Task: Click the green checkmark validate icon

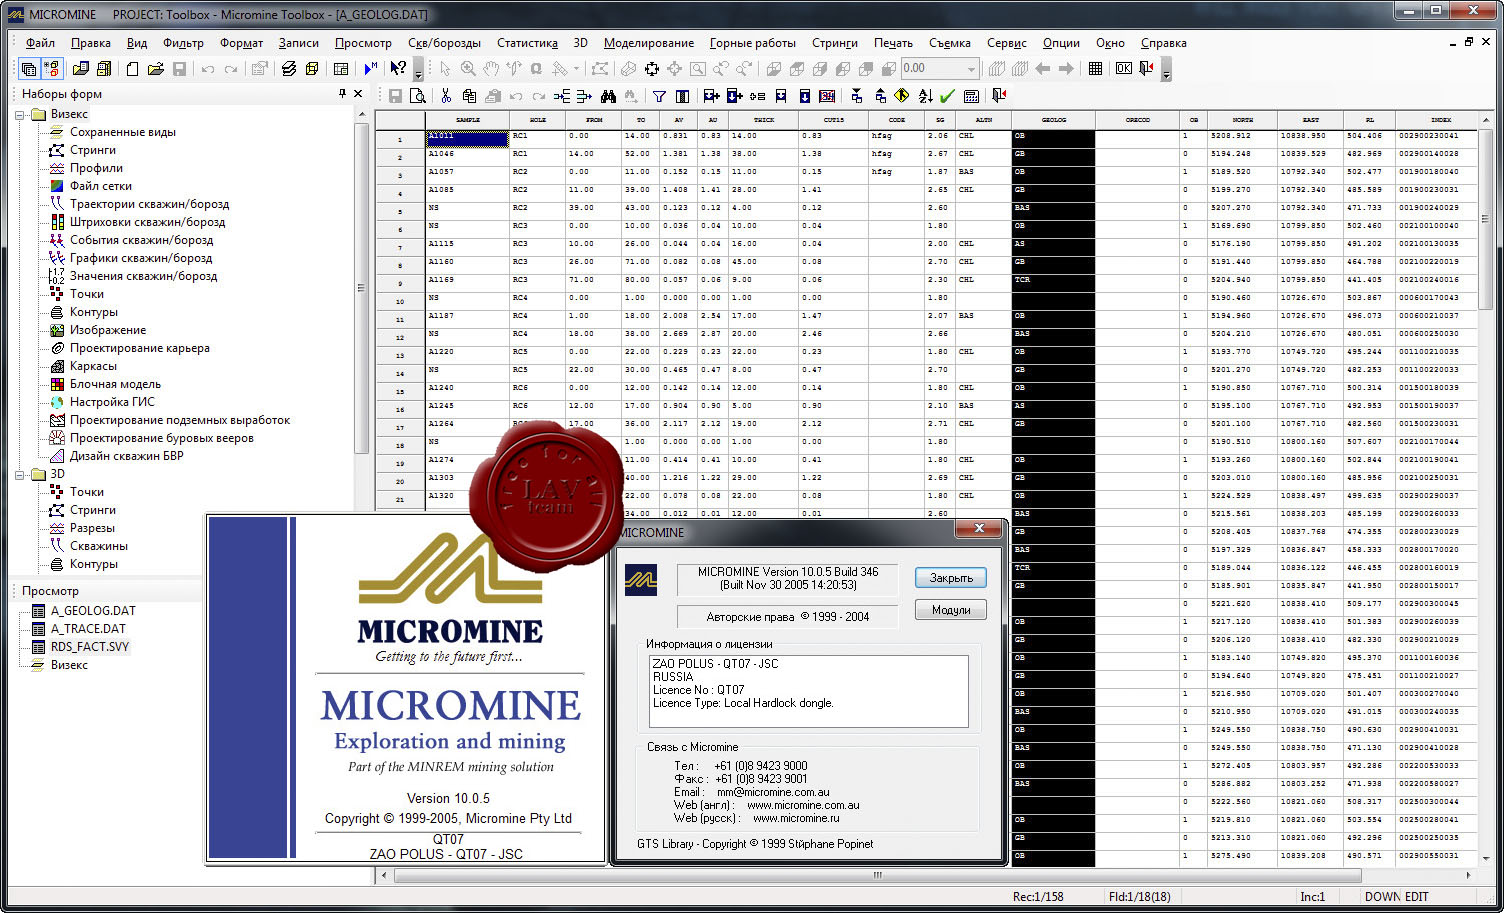Action: point(947,96)
